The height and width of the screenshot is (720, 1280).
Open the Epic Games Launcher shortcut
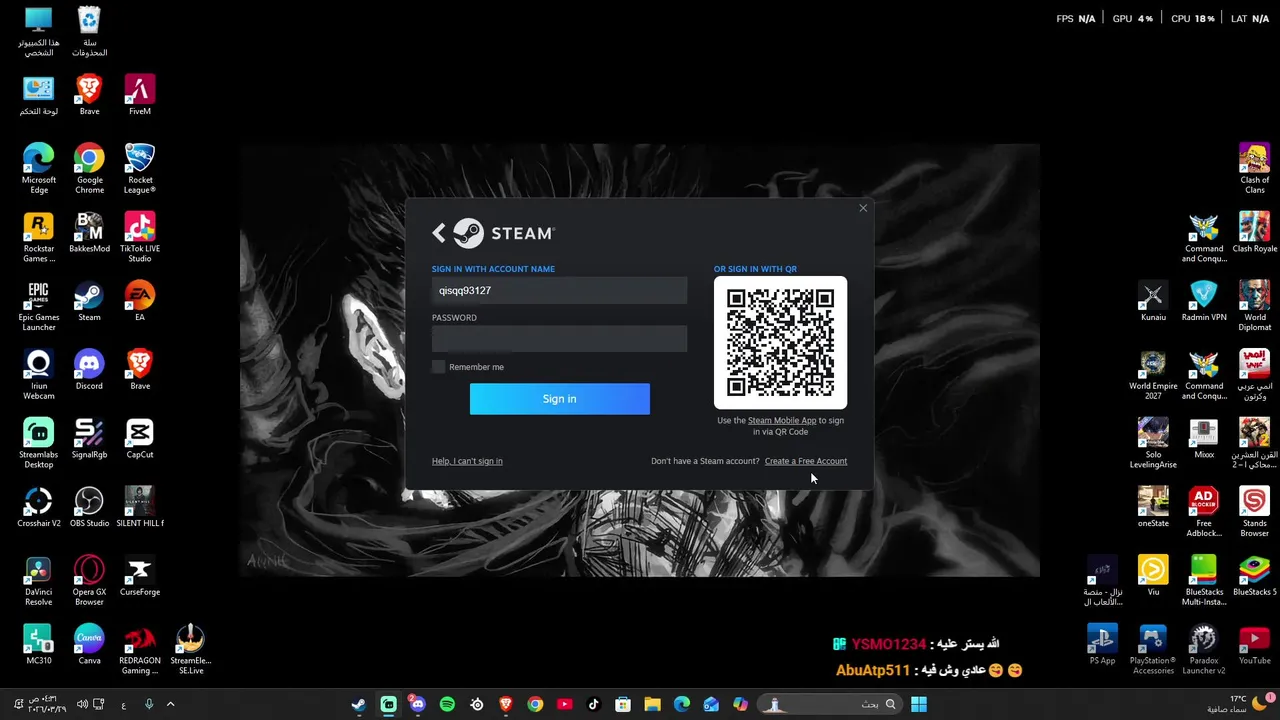39,306
